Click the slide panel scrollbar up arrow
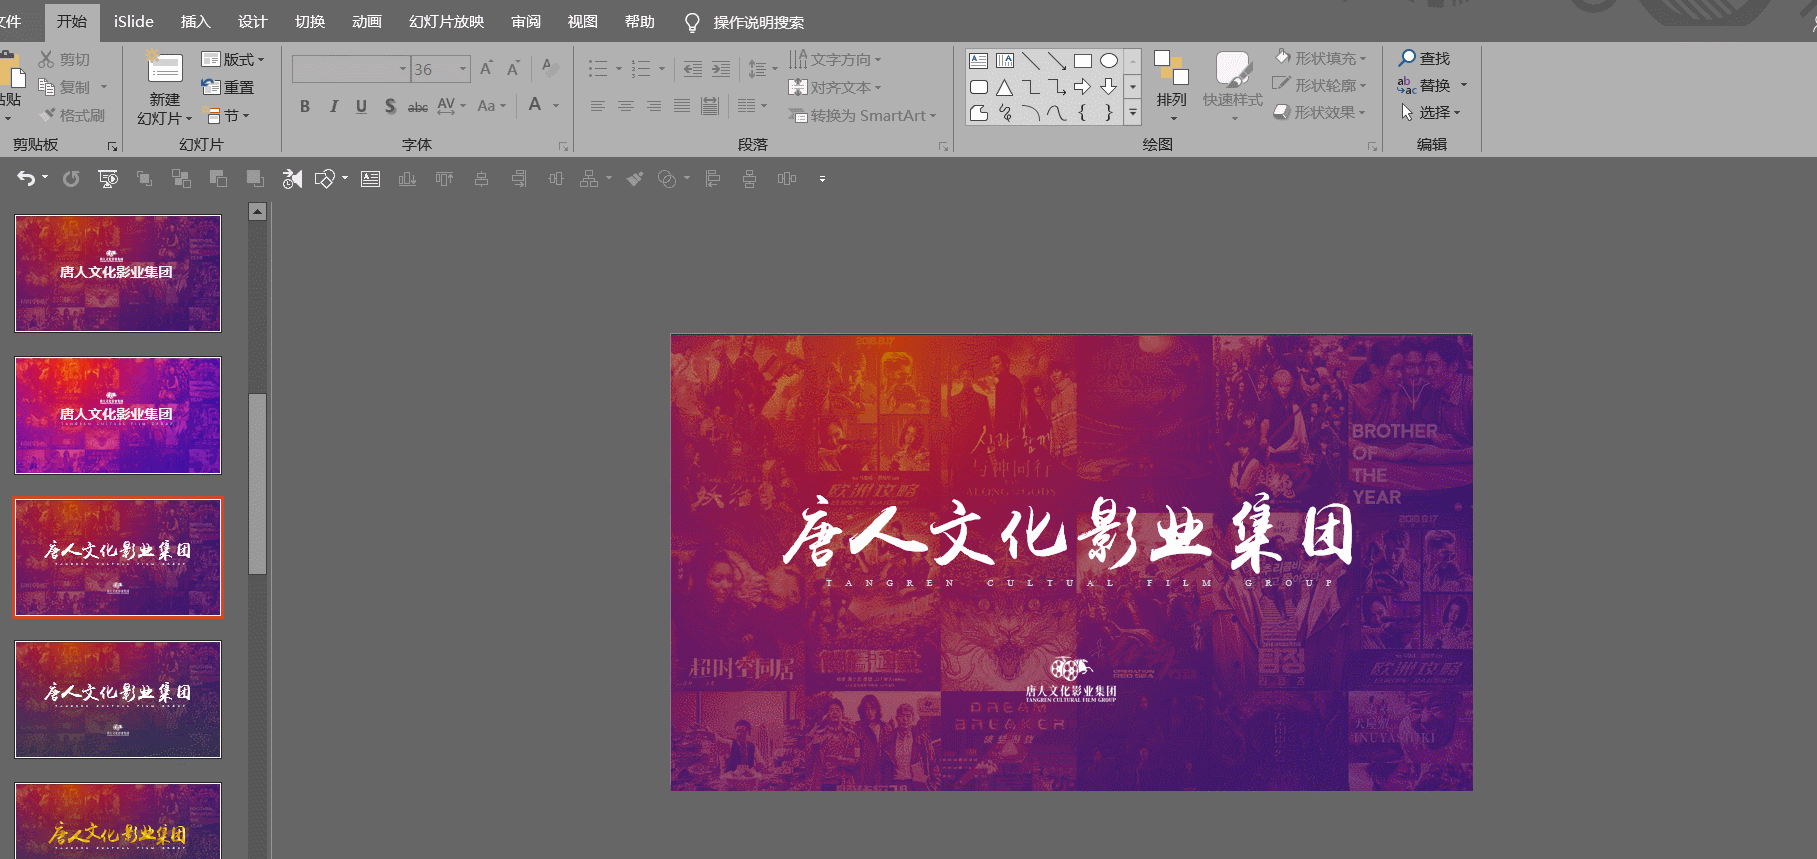 pyautogui.click(x=258, y=212)
